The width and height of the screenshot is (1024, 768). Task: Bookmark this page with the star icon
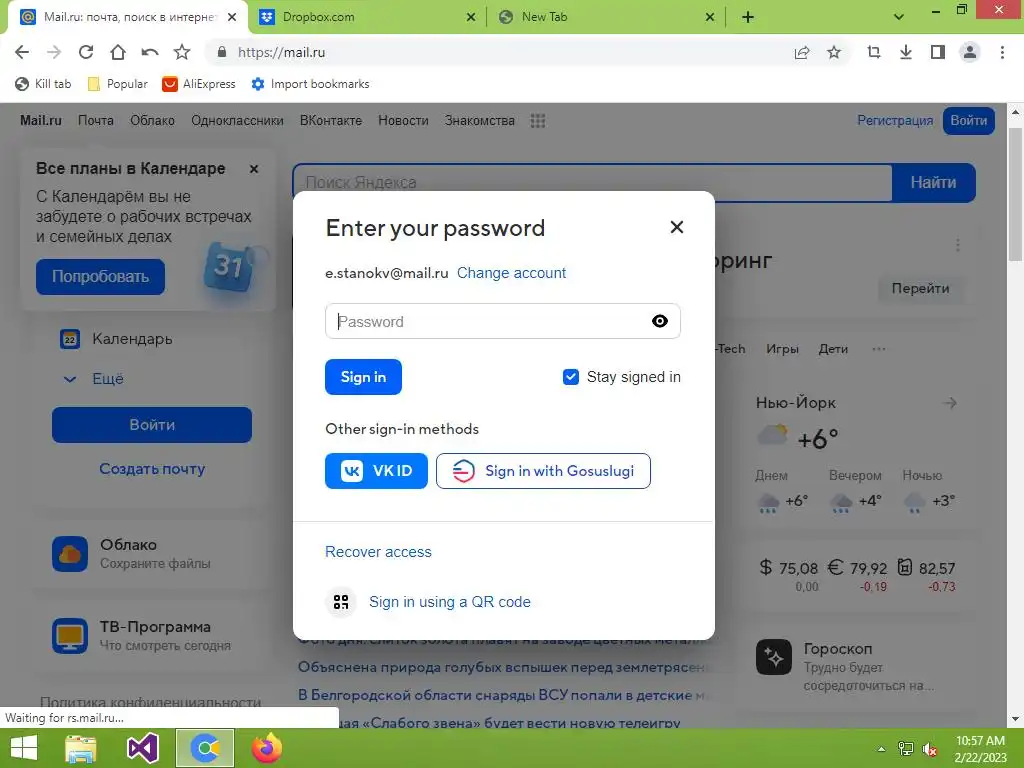pos(834,52)
